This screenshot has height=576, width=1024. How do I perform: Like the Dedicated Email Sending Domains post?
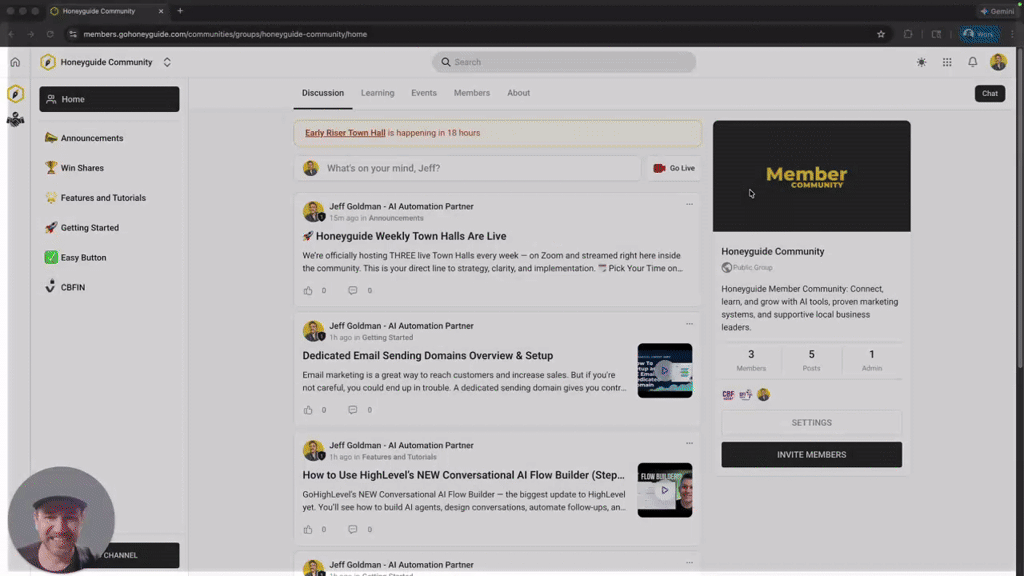(308, 410)
